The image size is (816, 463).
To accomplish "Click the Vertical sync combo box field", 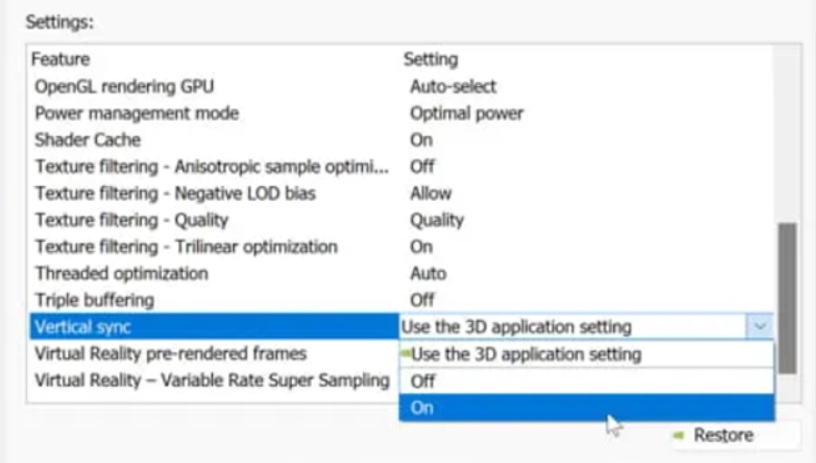I will point(572,326).
